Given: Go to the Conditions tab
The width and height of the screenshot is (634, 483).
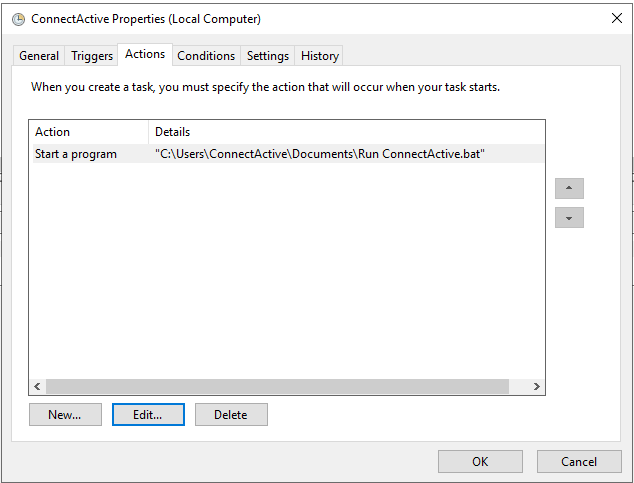Looking at the screenshot, I should [206, 56].
